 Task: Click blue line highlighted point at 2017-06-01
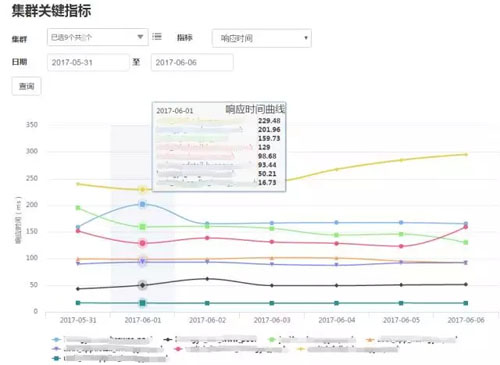coord(142,204)
